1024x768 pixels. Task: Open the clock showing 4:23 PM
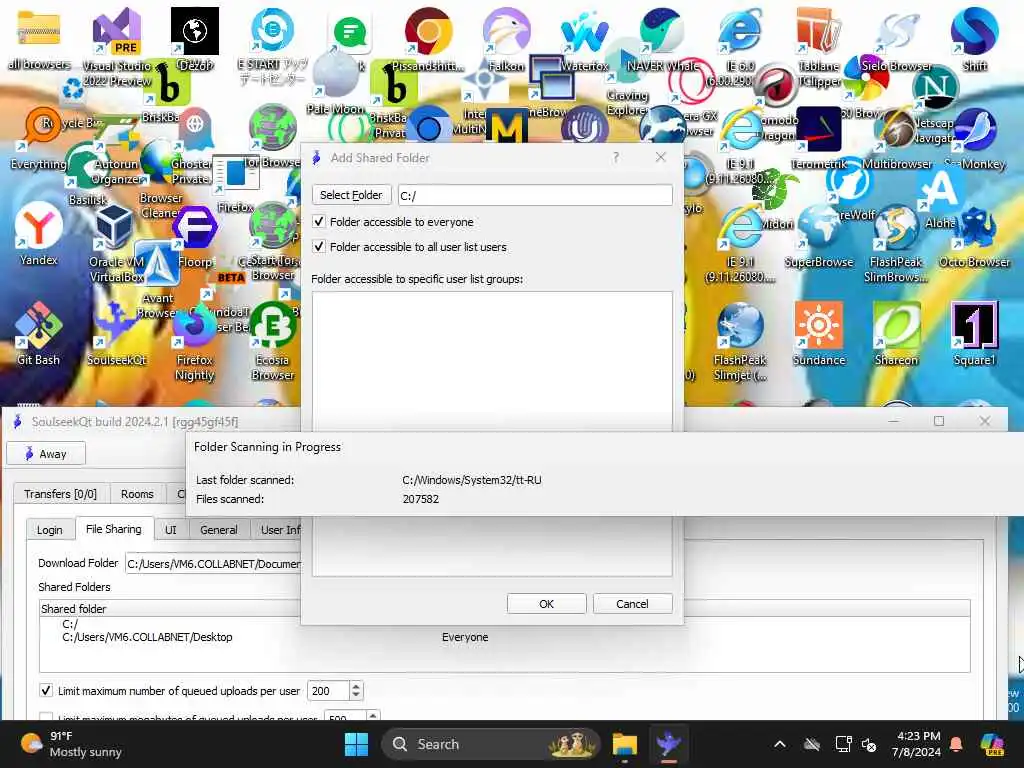click(917, 744)
